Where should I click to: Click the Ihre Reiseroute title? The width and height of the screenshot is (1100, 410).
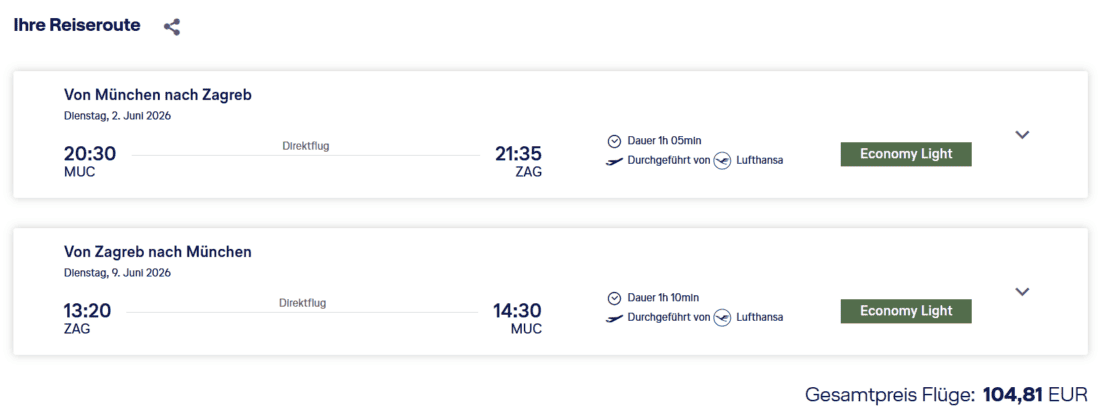tap(77, 25)
